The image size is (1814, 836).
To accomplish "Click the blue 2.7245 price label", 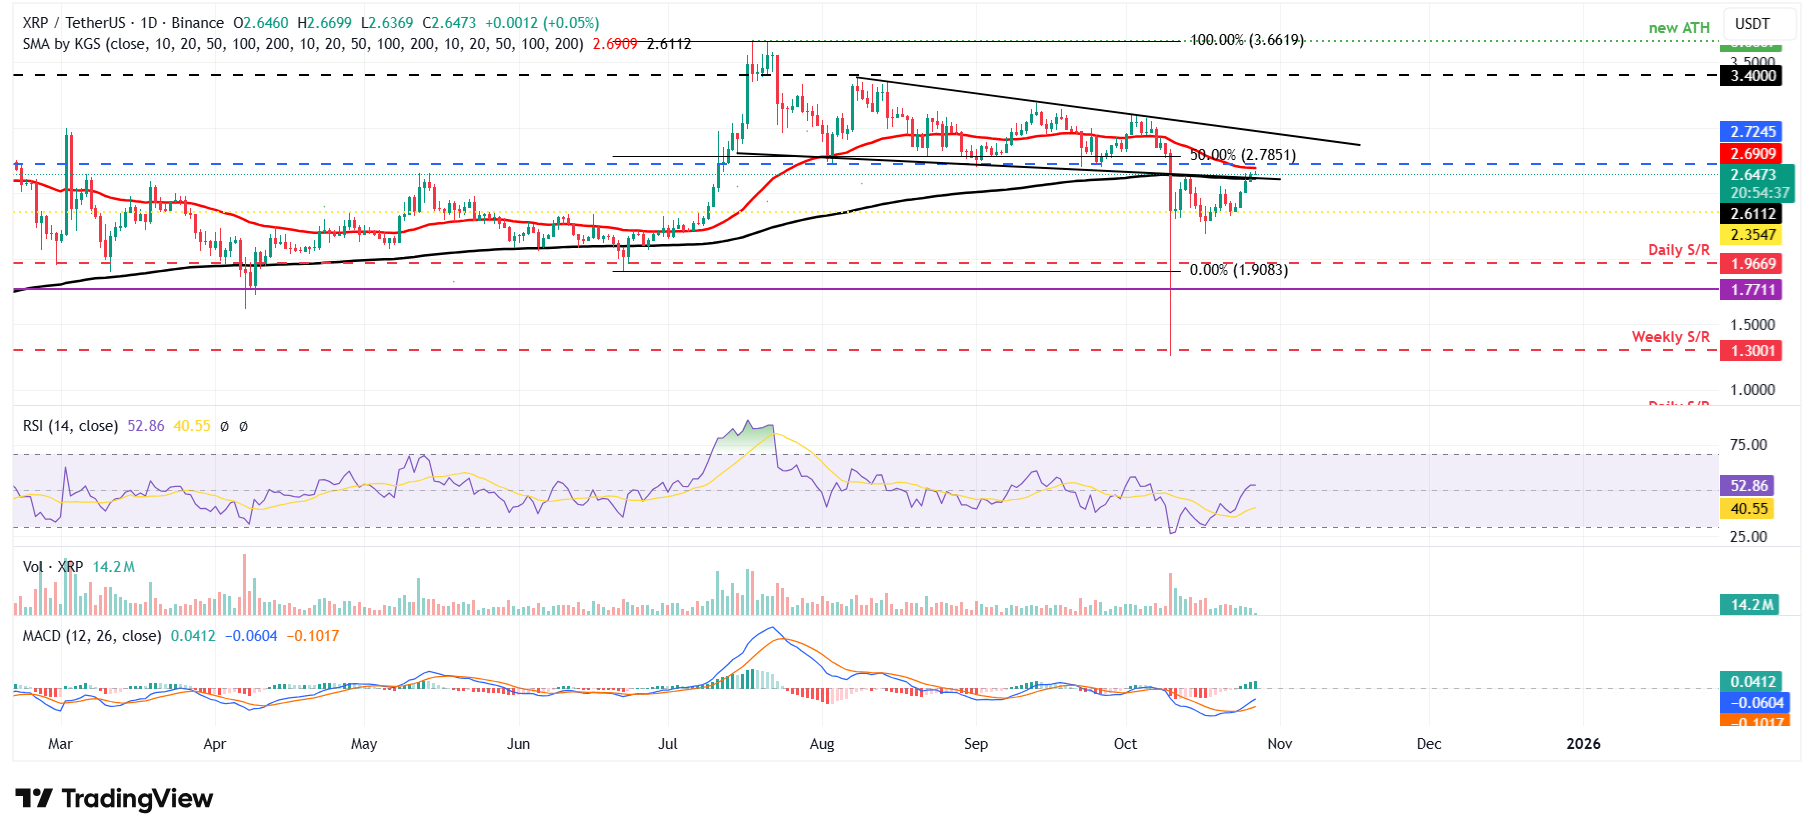I will 1752,132.
